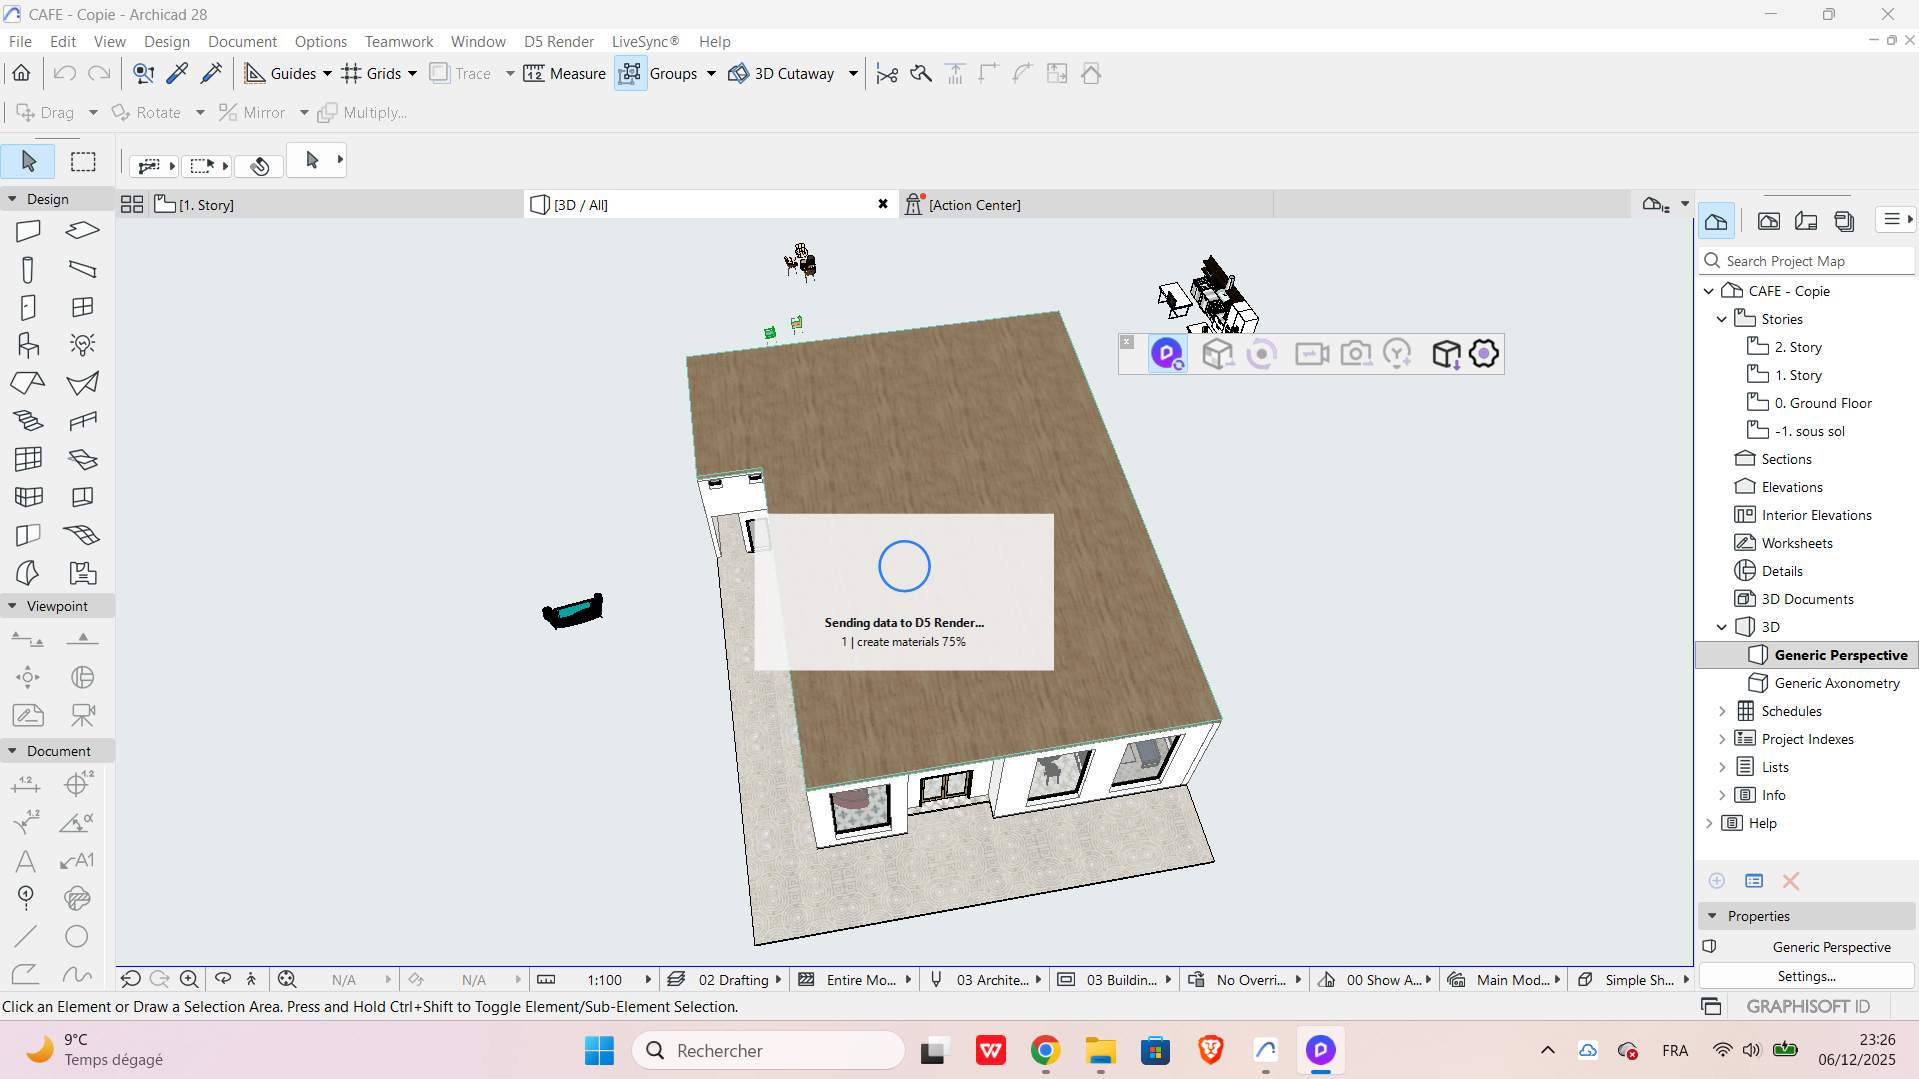Click the Measure tool icon

(534, 73)
